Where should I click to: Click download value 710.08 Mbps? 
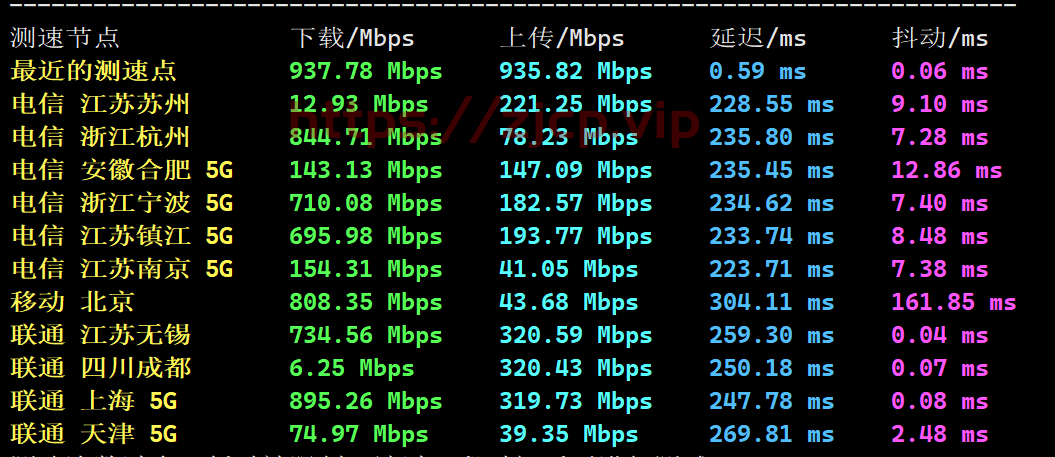(x=366, y=203)
